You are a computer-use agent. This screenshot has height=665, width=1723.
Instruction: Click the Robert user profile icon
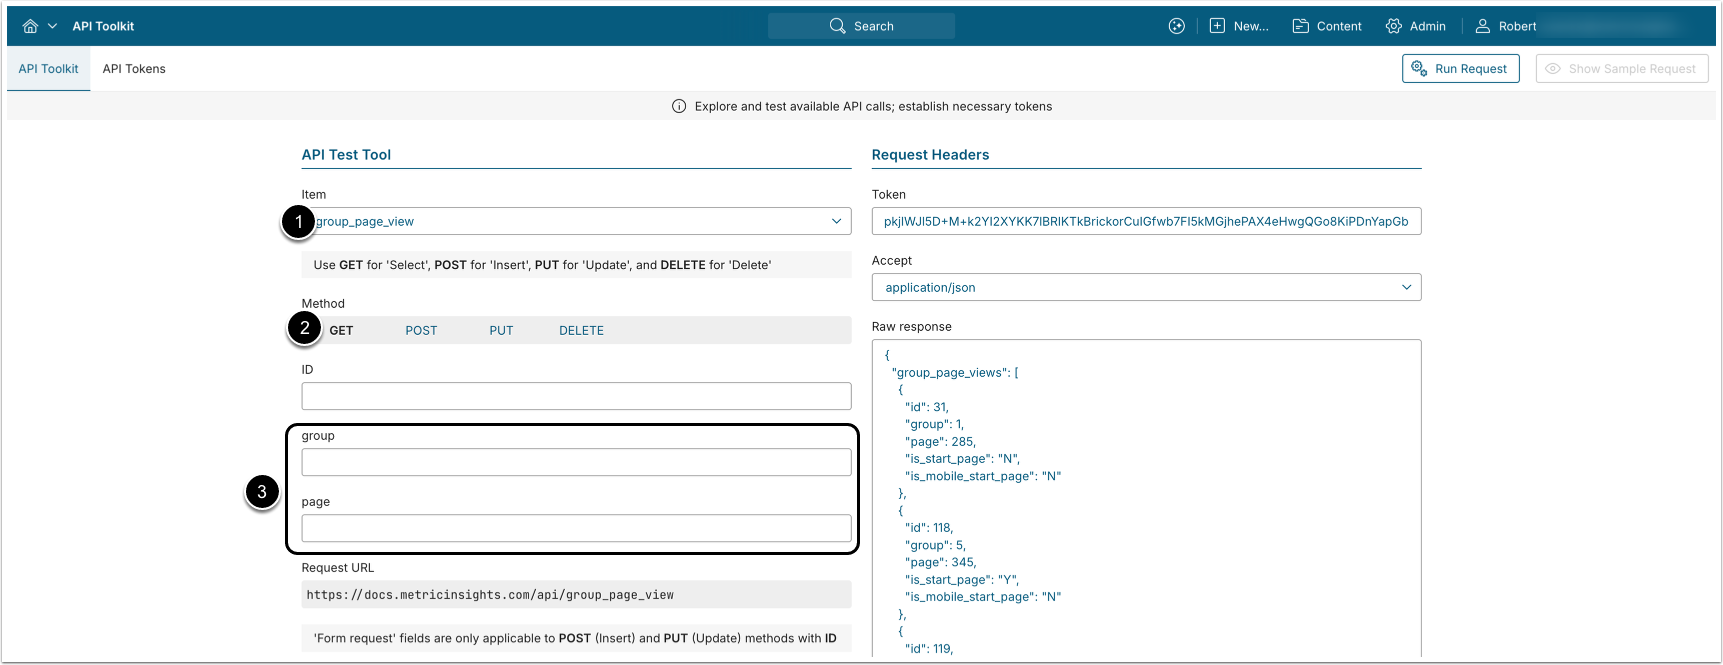click(x=1482, y=26)
